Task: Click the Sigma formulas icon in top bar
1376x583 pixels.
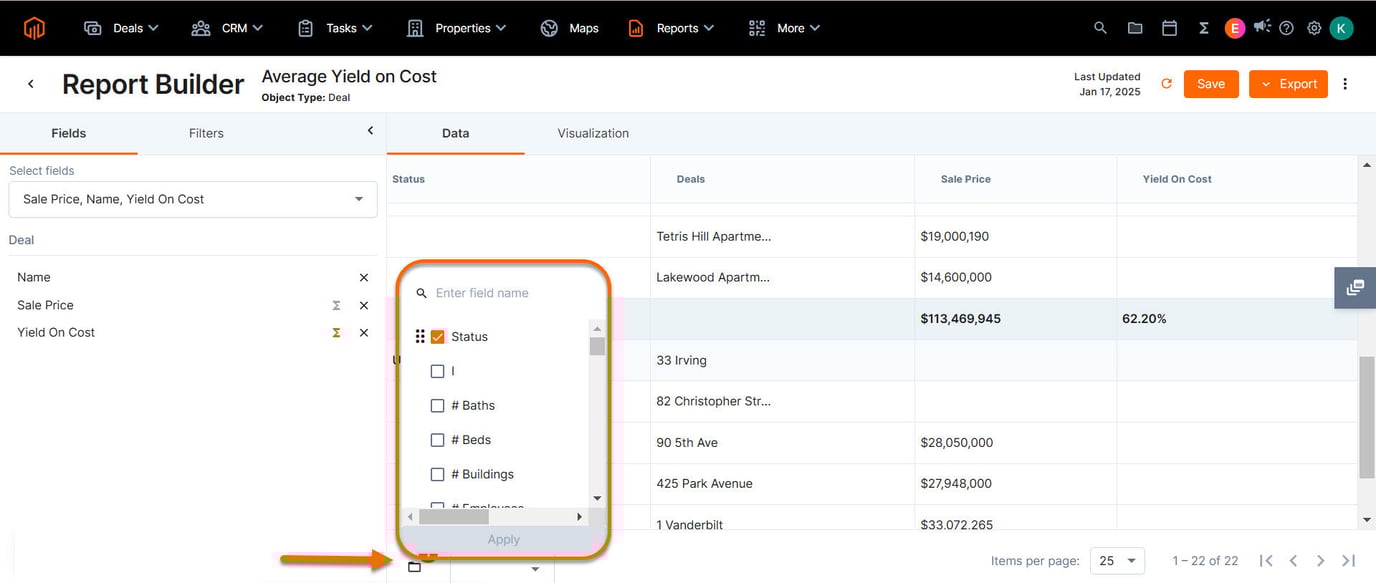Action: pos(1204,27)
